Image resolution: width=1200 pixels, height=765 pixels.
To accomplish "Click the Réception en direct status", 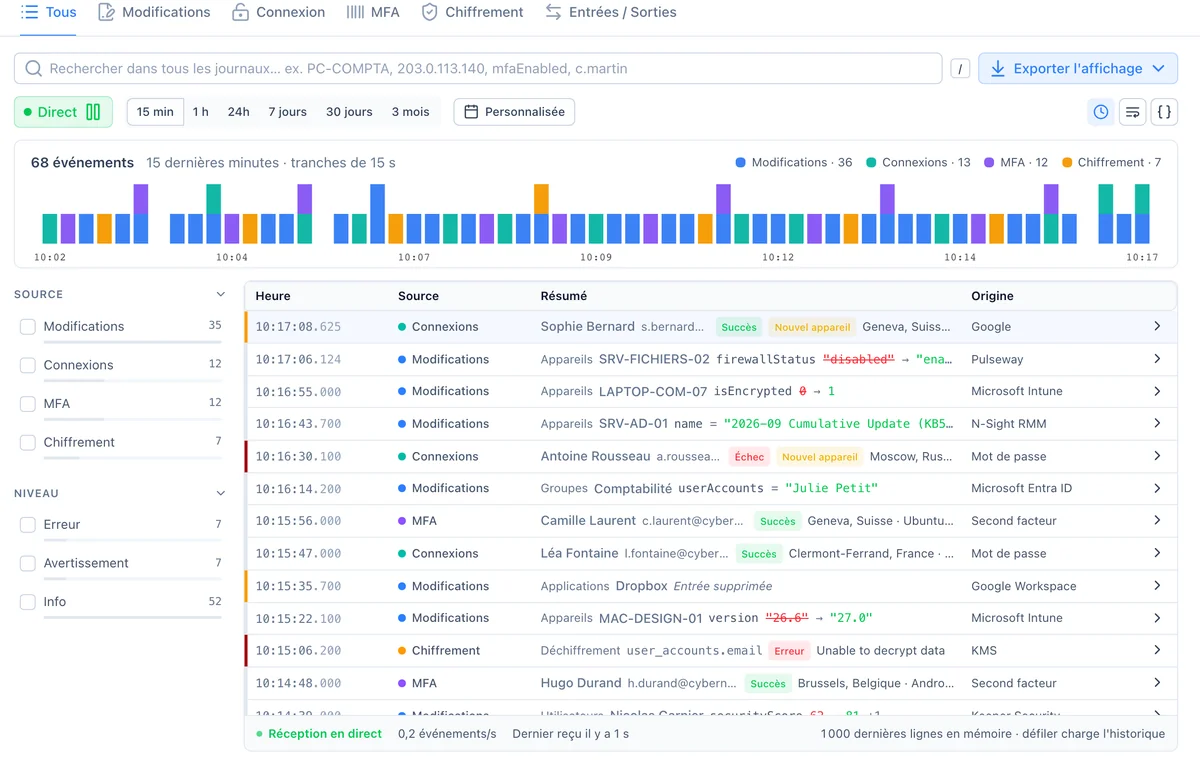I will click(x=319, y=734).
